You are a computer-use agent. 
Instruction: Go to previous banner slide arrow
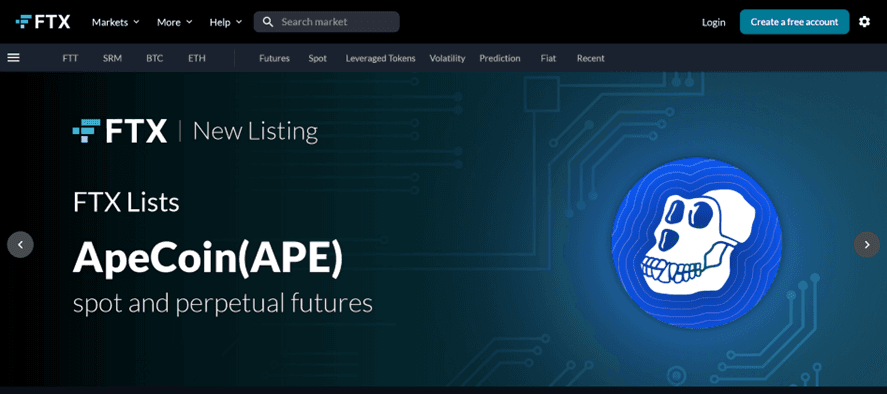[x=20, y=245]
